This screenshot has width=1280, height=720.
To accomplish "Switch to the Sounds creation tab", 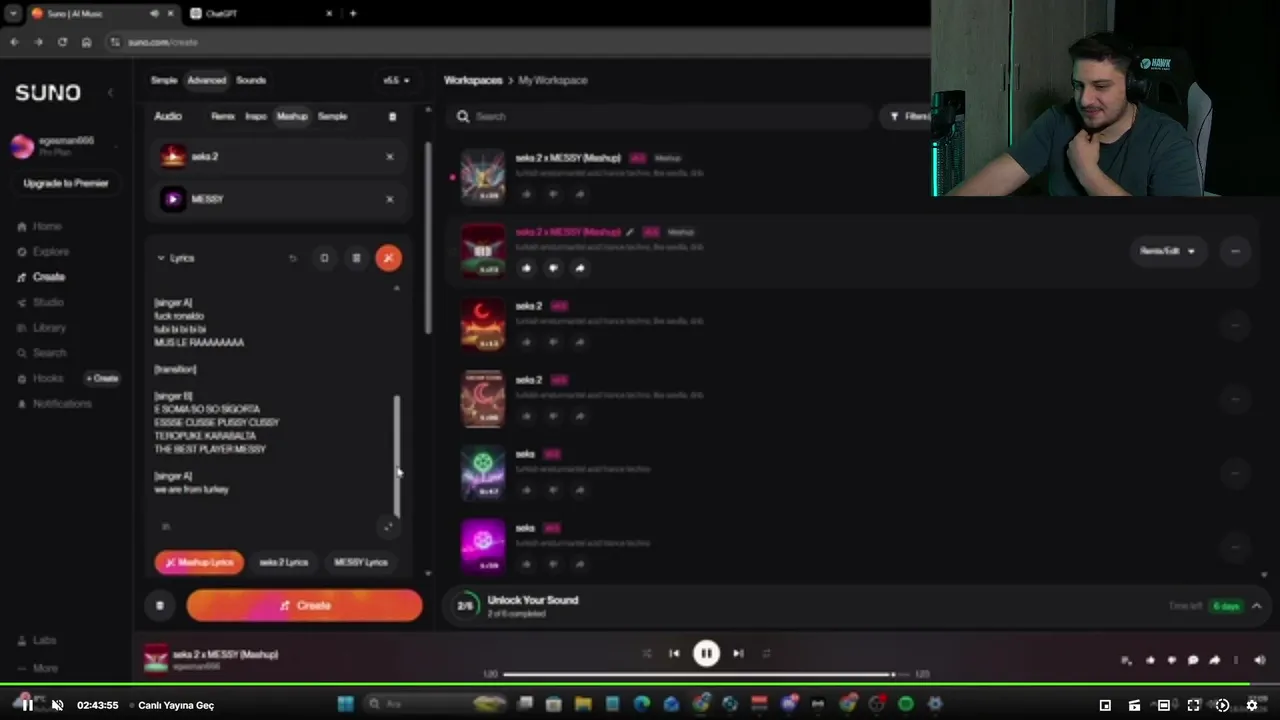I will [x=251, y=80].
